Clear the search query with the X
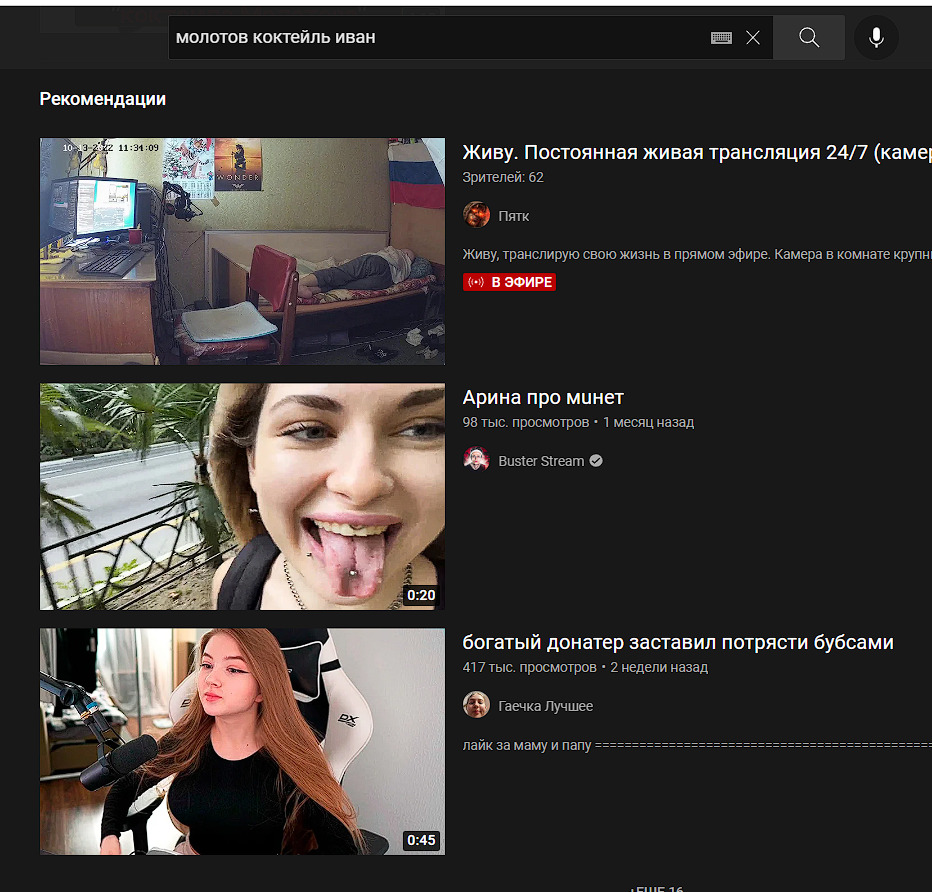The image size is (932, 892). click(753, 38)
